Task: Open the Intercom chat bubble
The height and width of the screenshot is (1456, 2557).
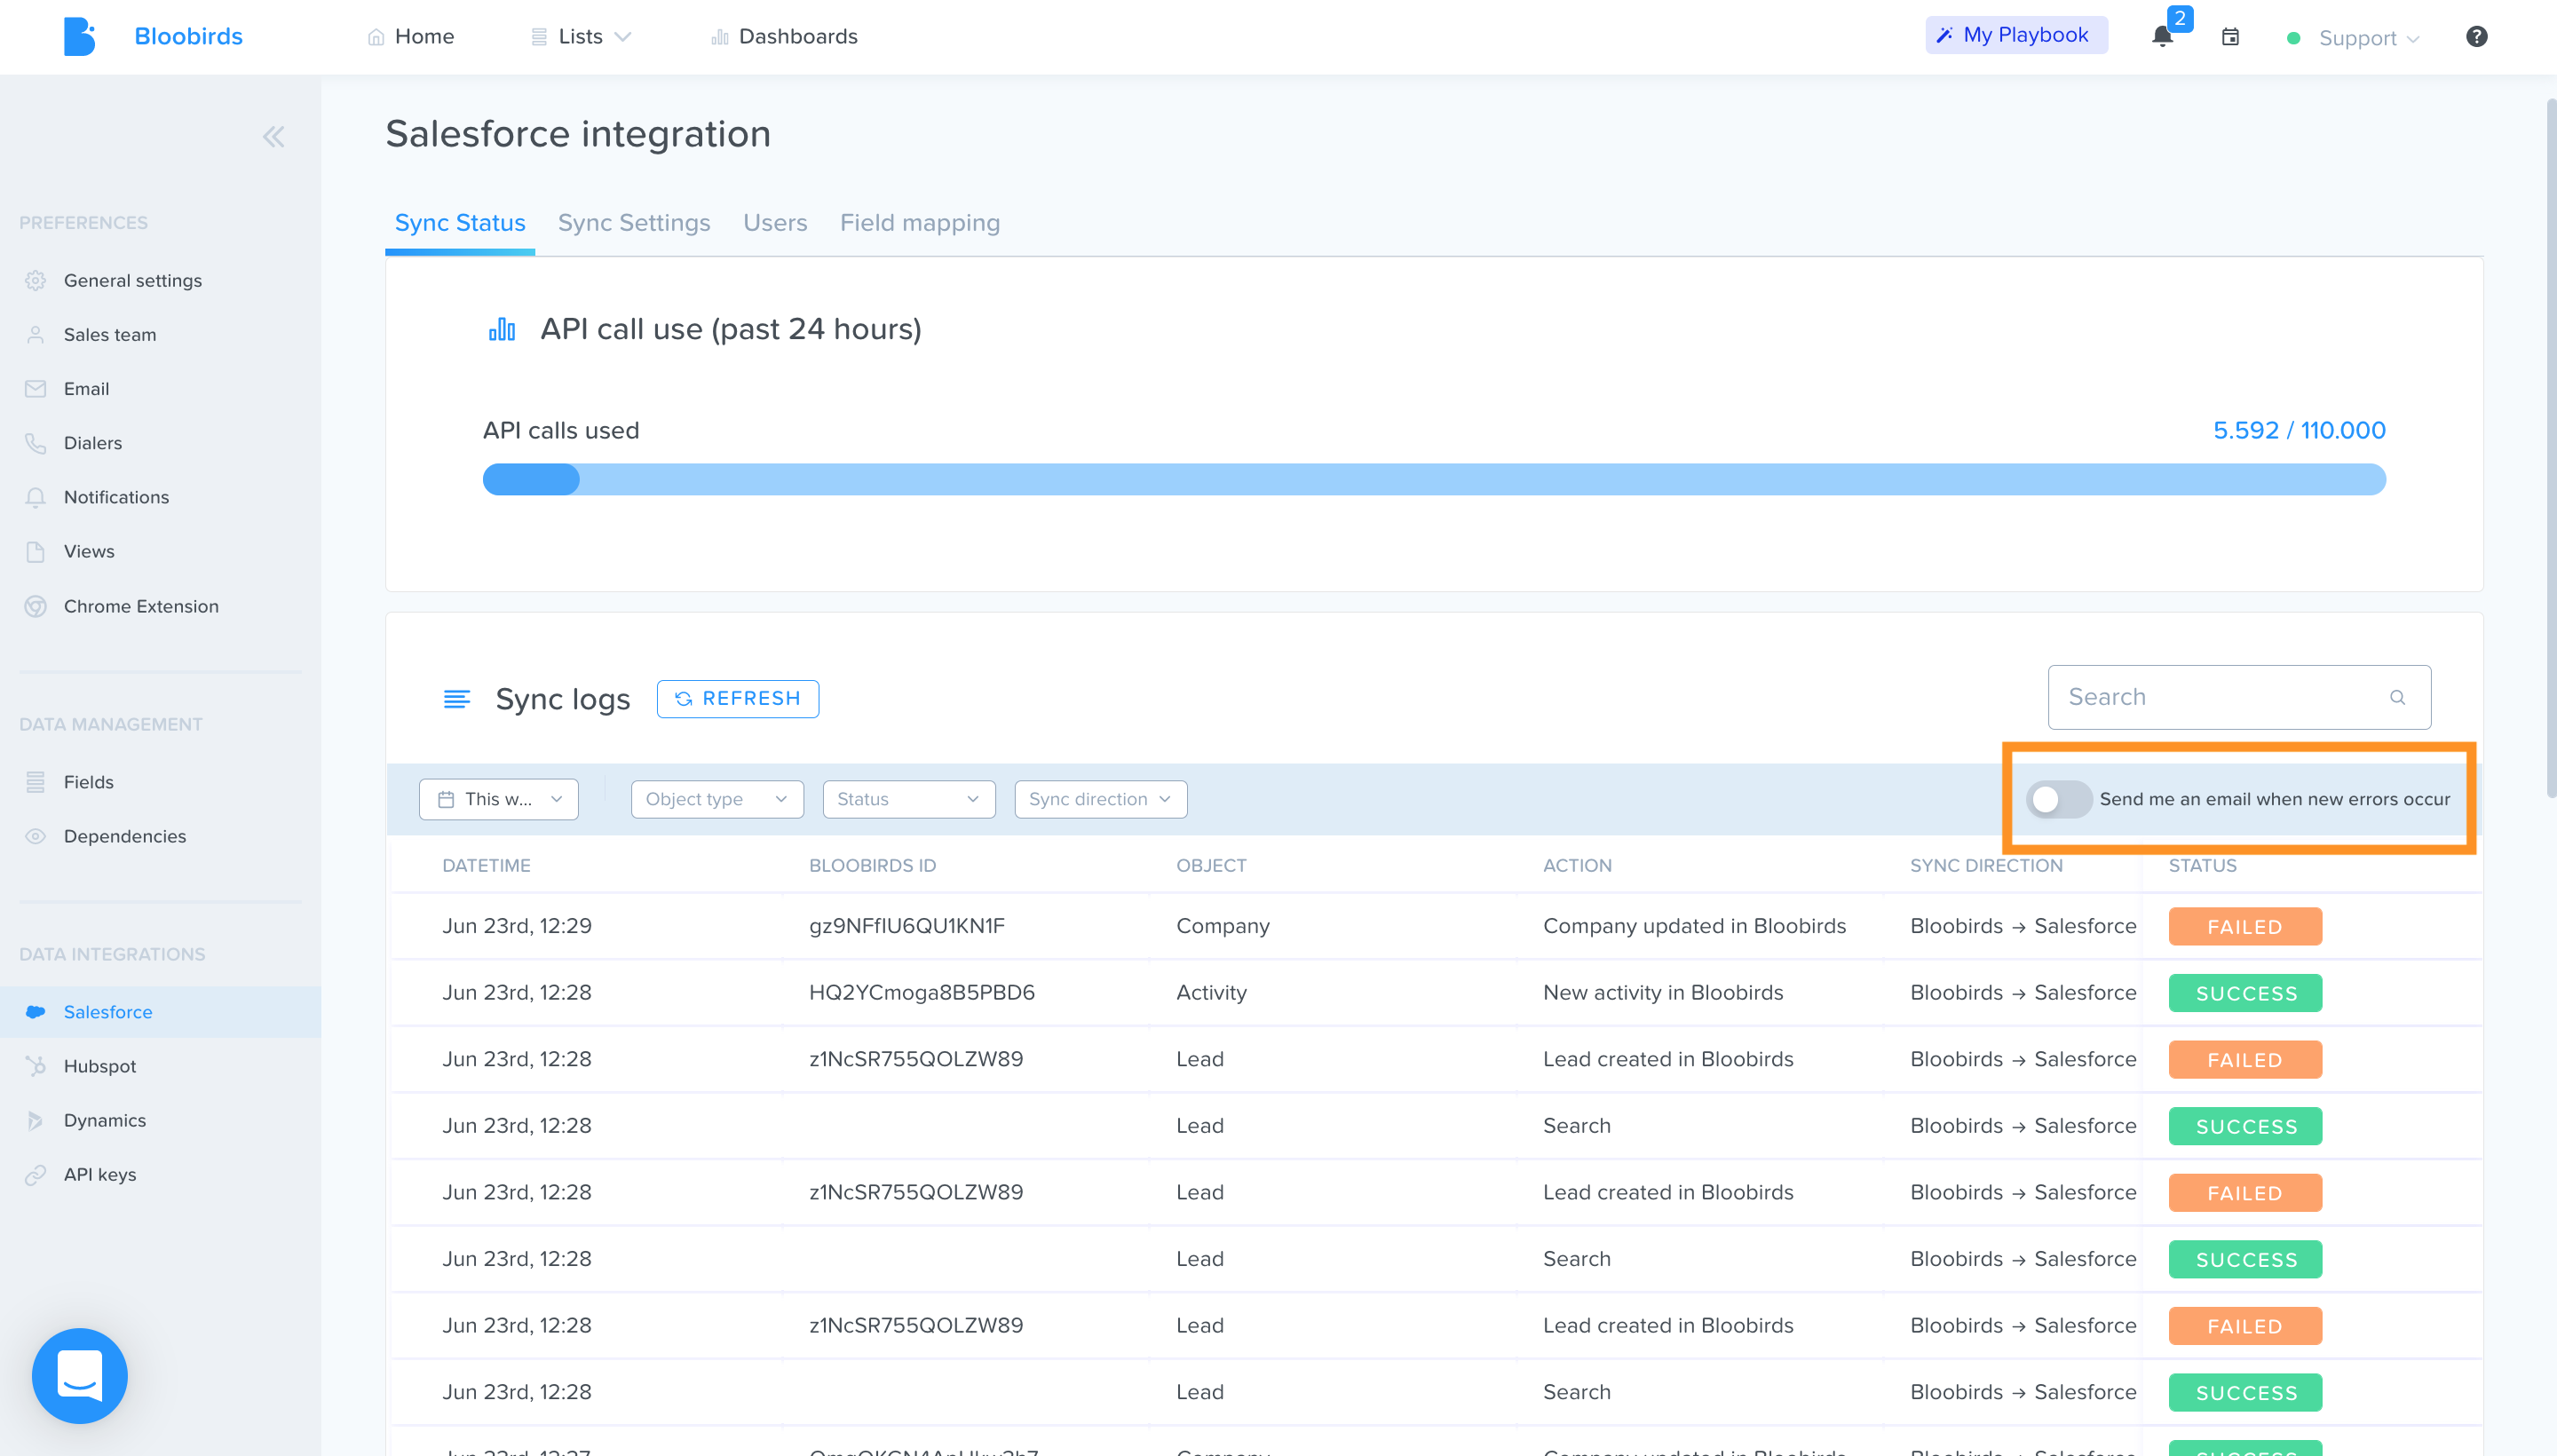Action: pos(80,1375)
